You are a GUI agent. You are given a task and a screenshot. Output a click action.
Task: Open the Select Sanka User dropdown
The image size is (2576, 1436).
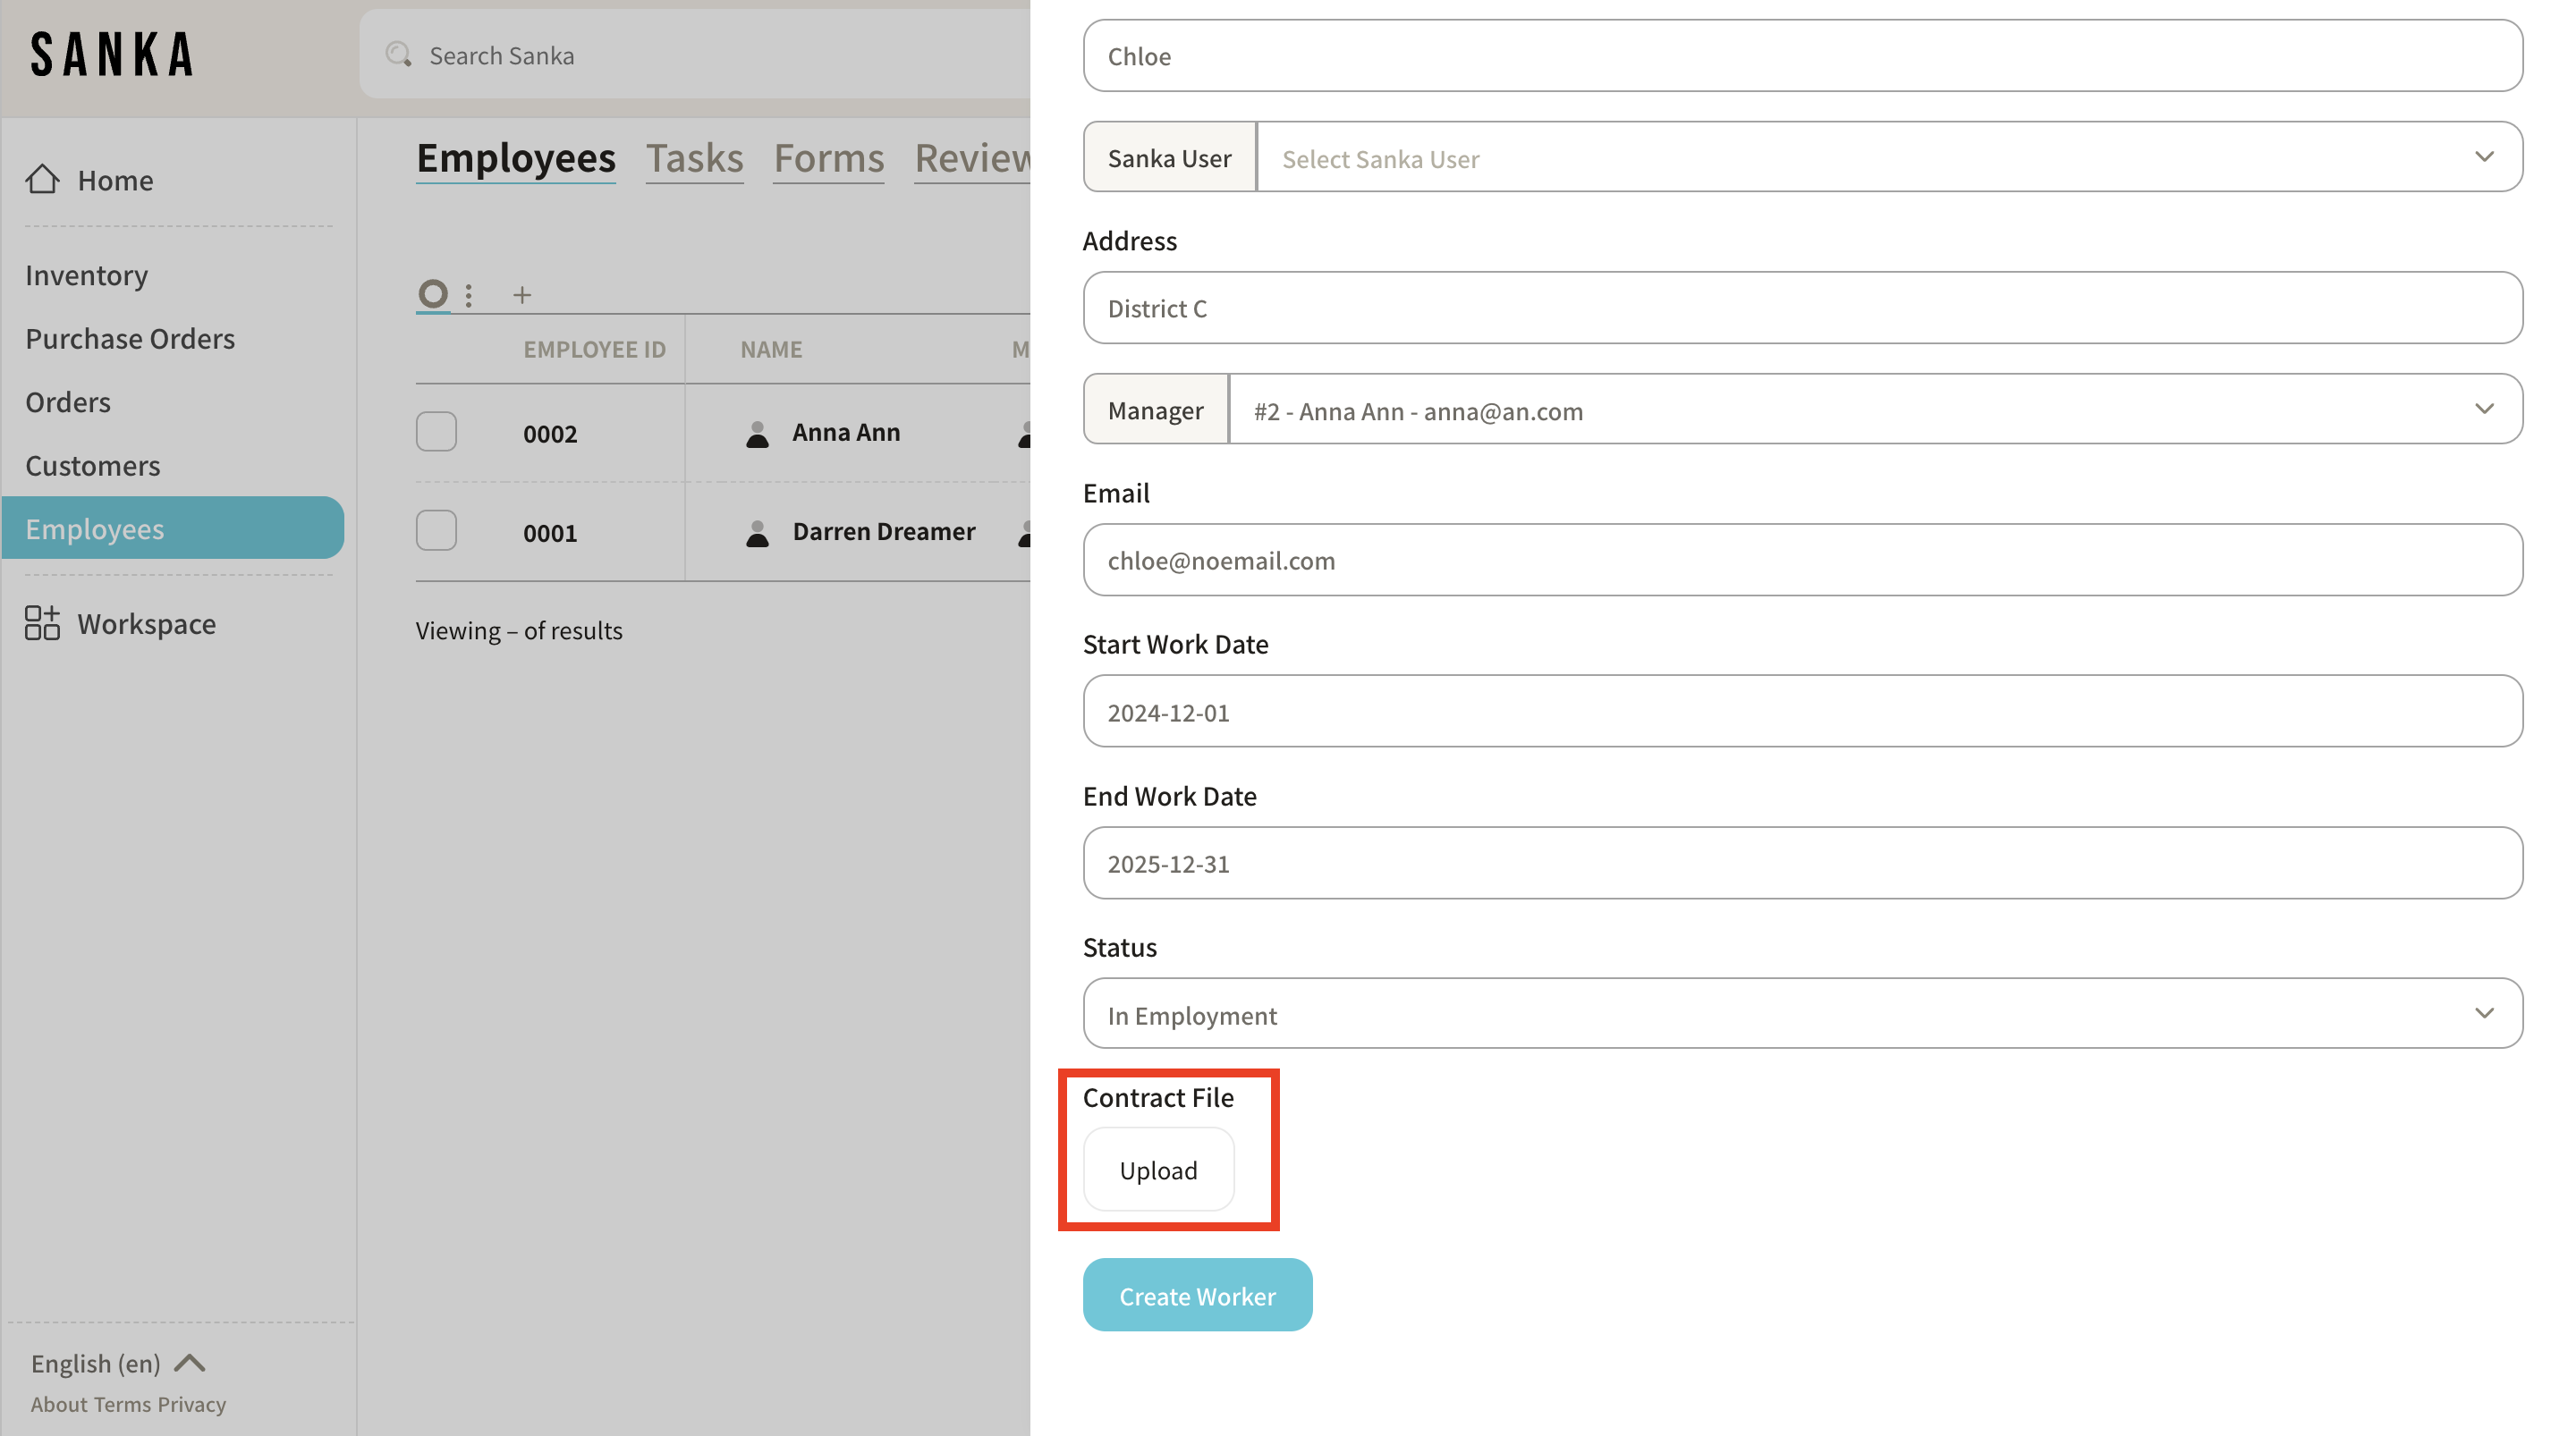pyautogui.click(x=1888, y=158)
